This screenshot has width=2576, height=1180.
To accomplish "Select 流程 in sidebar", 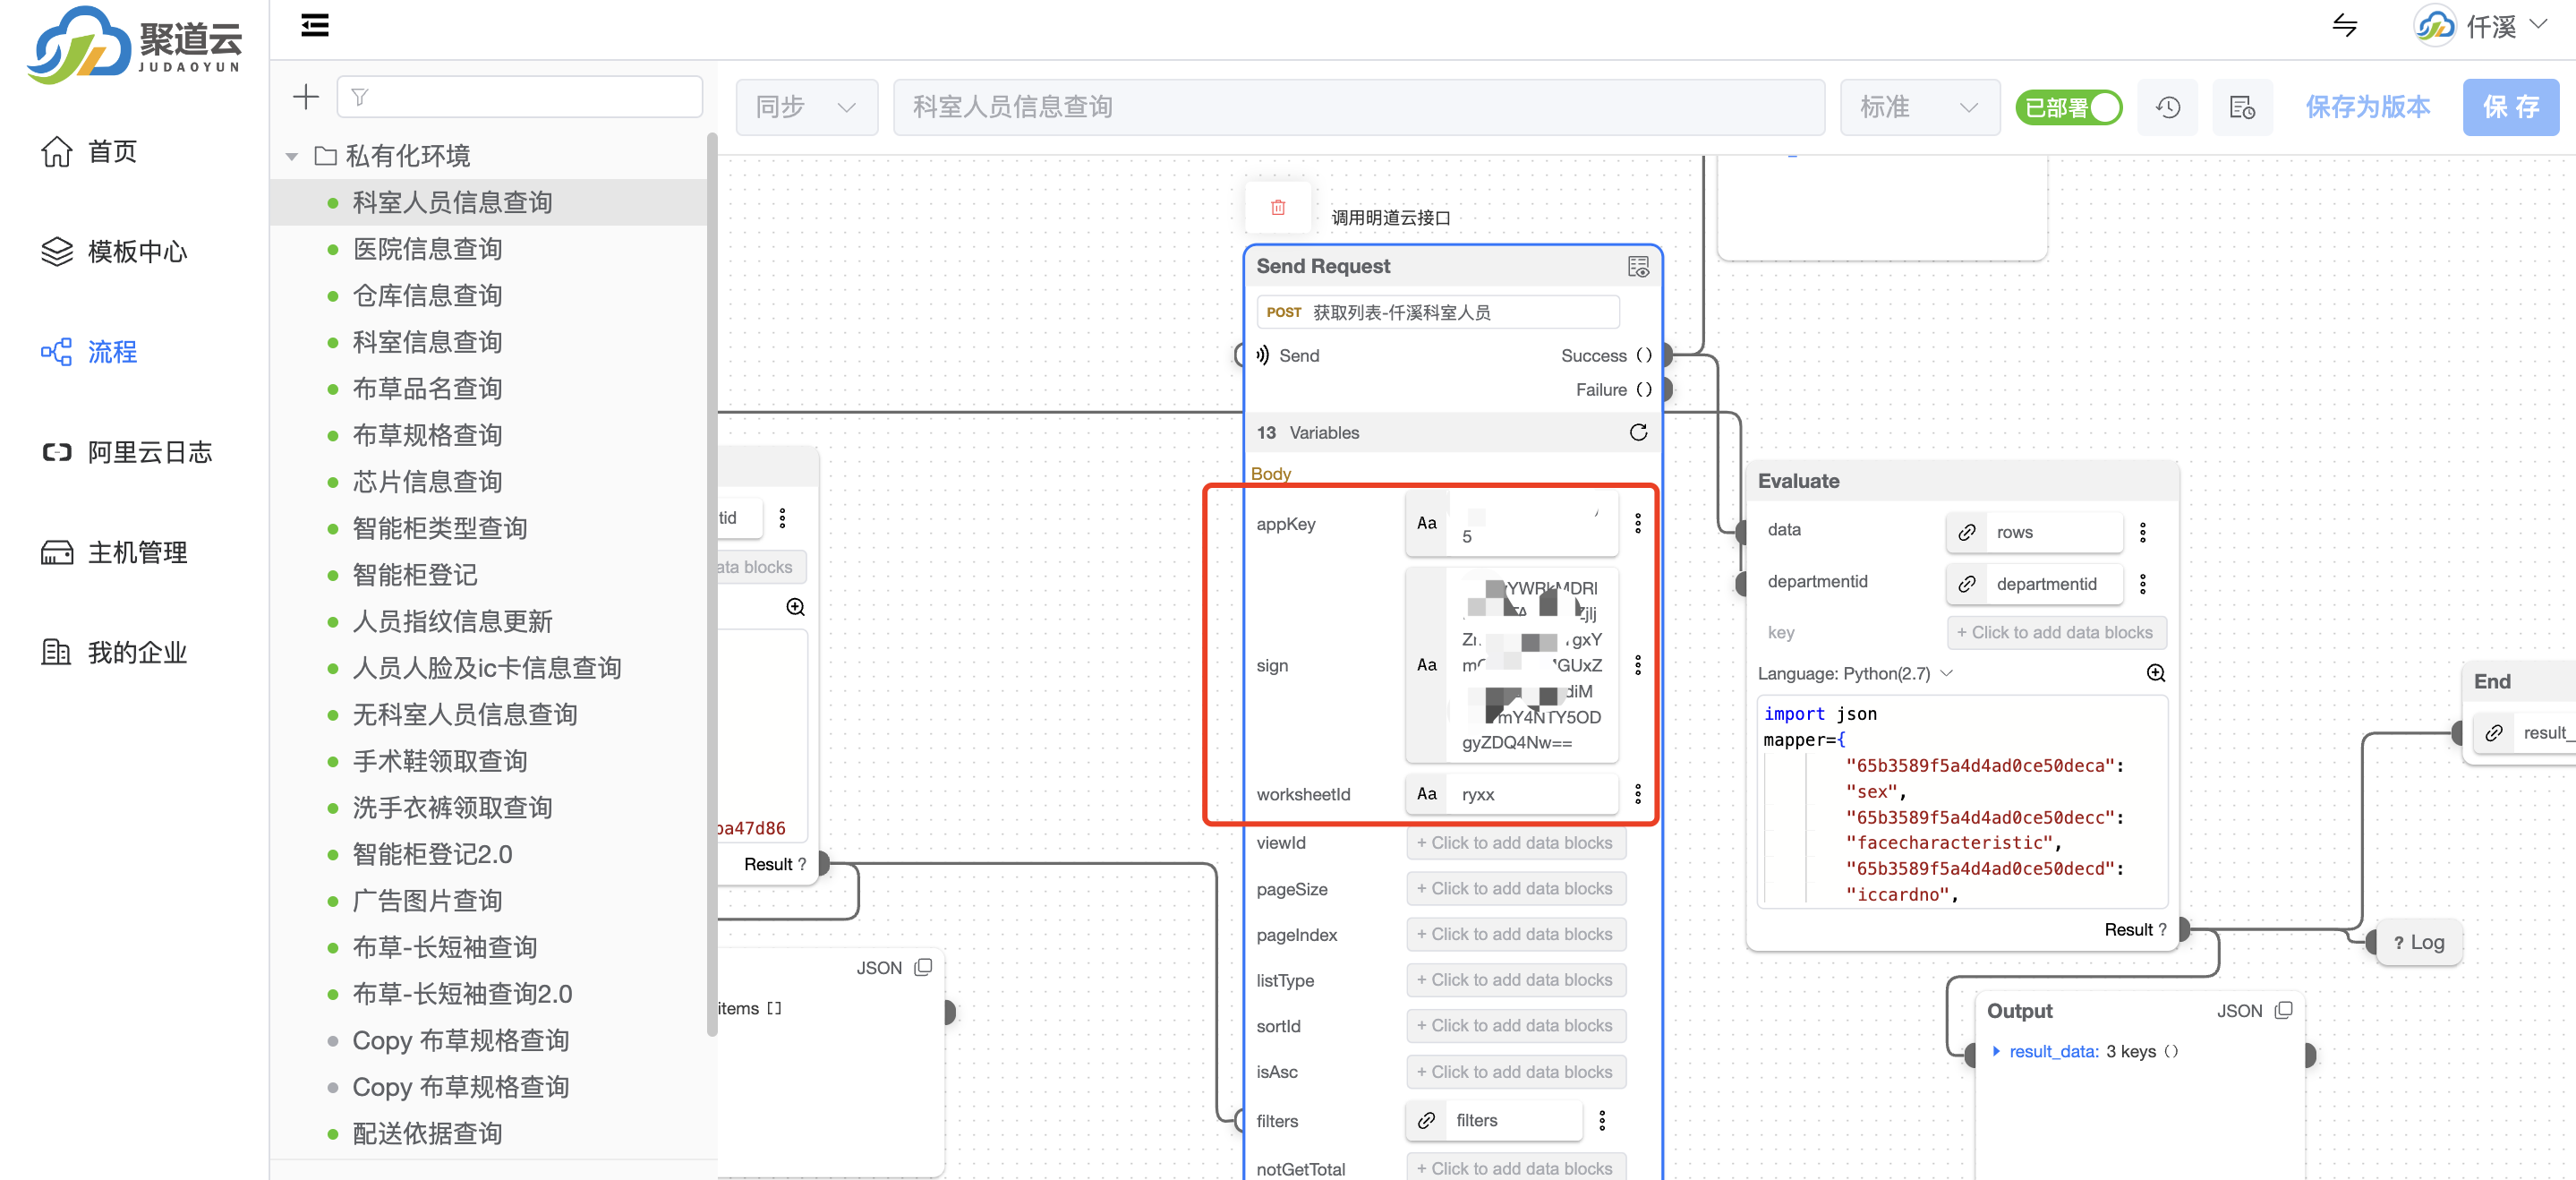I will click(x=90, y=352).
